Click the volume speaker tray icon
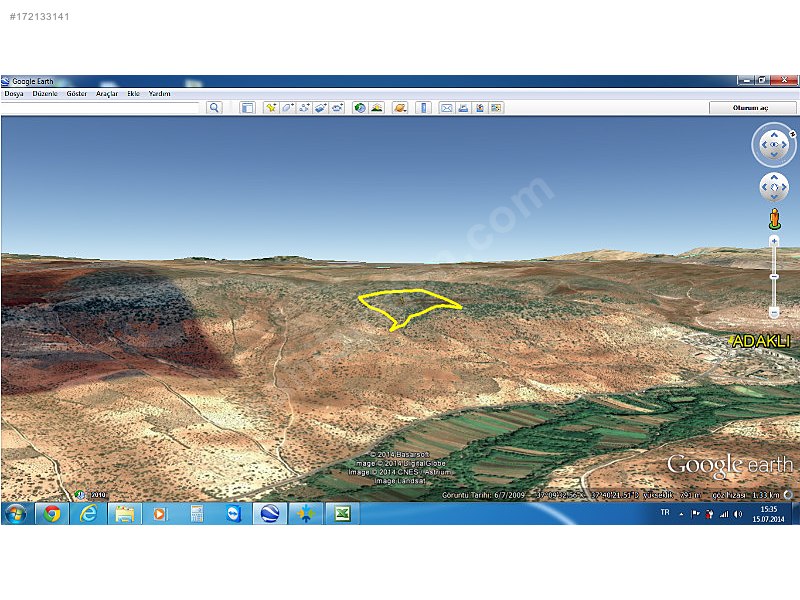The height and width of the screenshot is (600, 800). pyautogui.click(x=738, y=514)
